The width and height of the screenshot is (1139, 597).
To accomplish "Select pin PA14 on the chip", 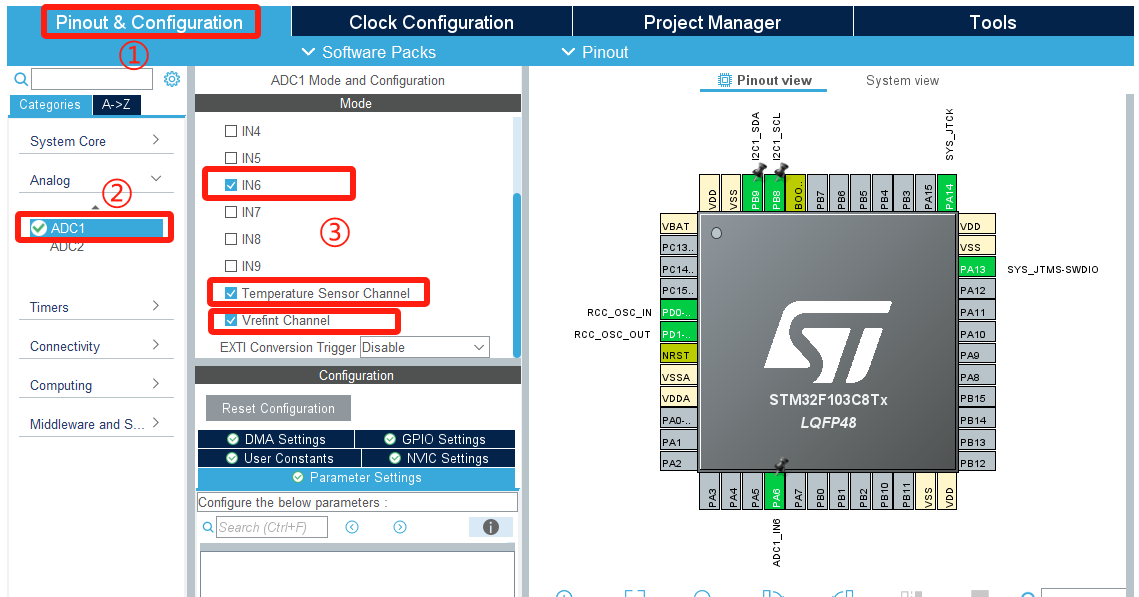I will (947, 193).
